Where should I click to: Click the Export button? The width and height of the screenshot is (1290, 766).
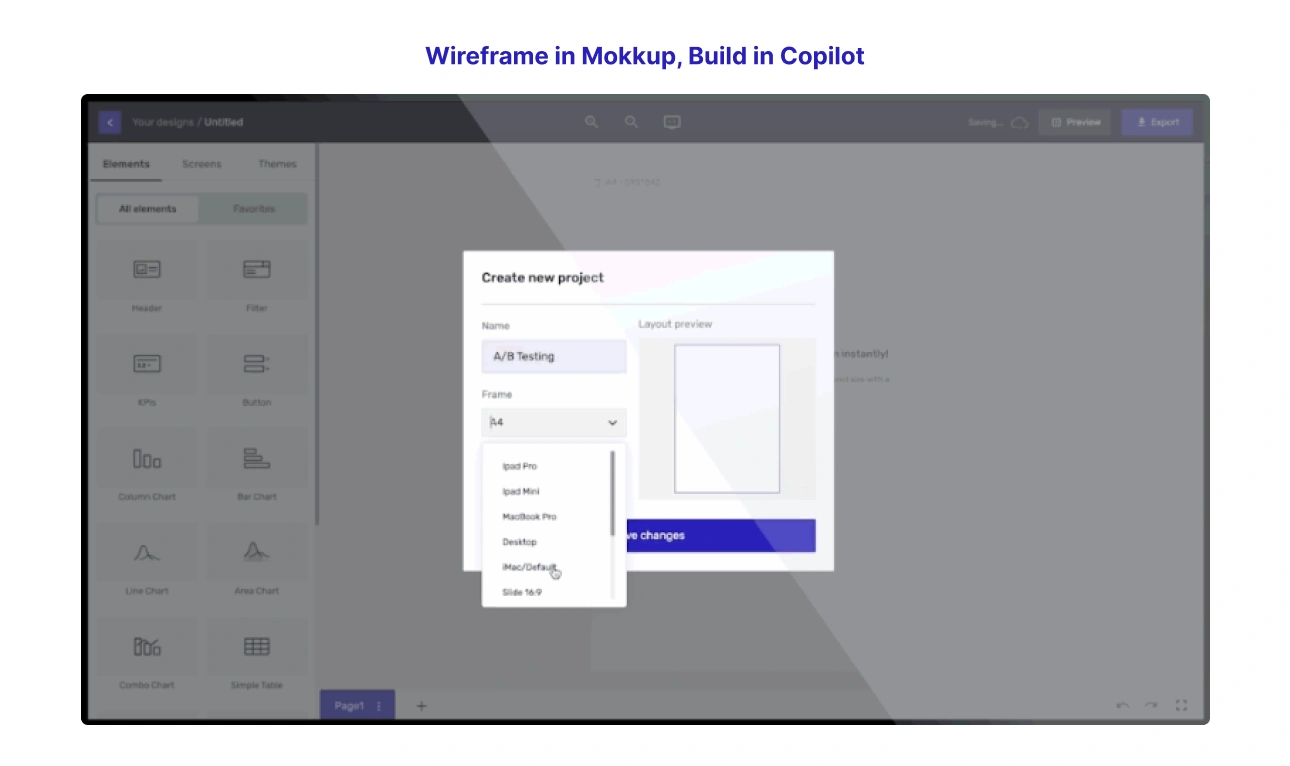coord(1157,122)
